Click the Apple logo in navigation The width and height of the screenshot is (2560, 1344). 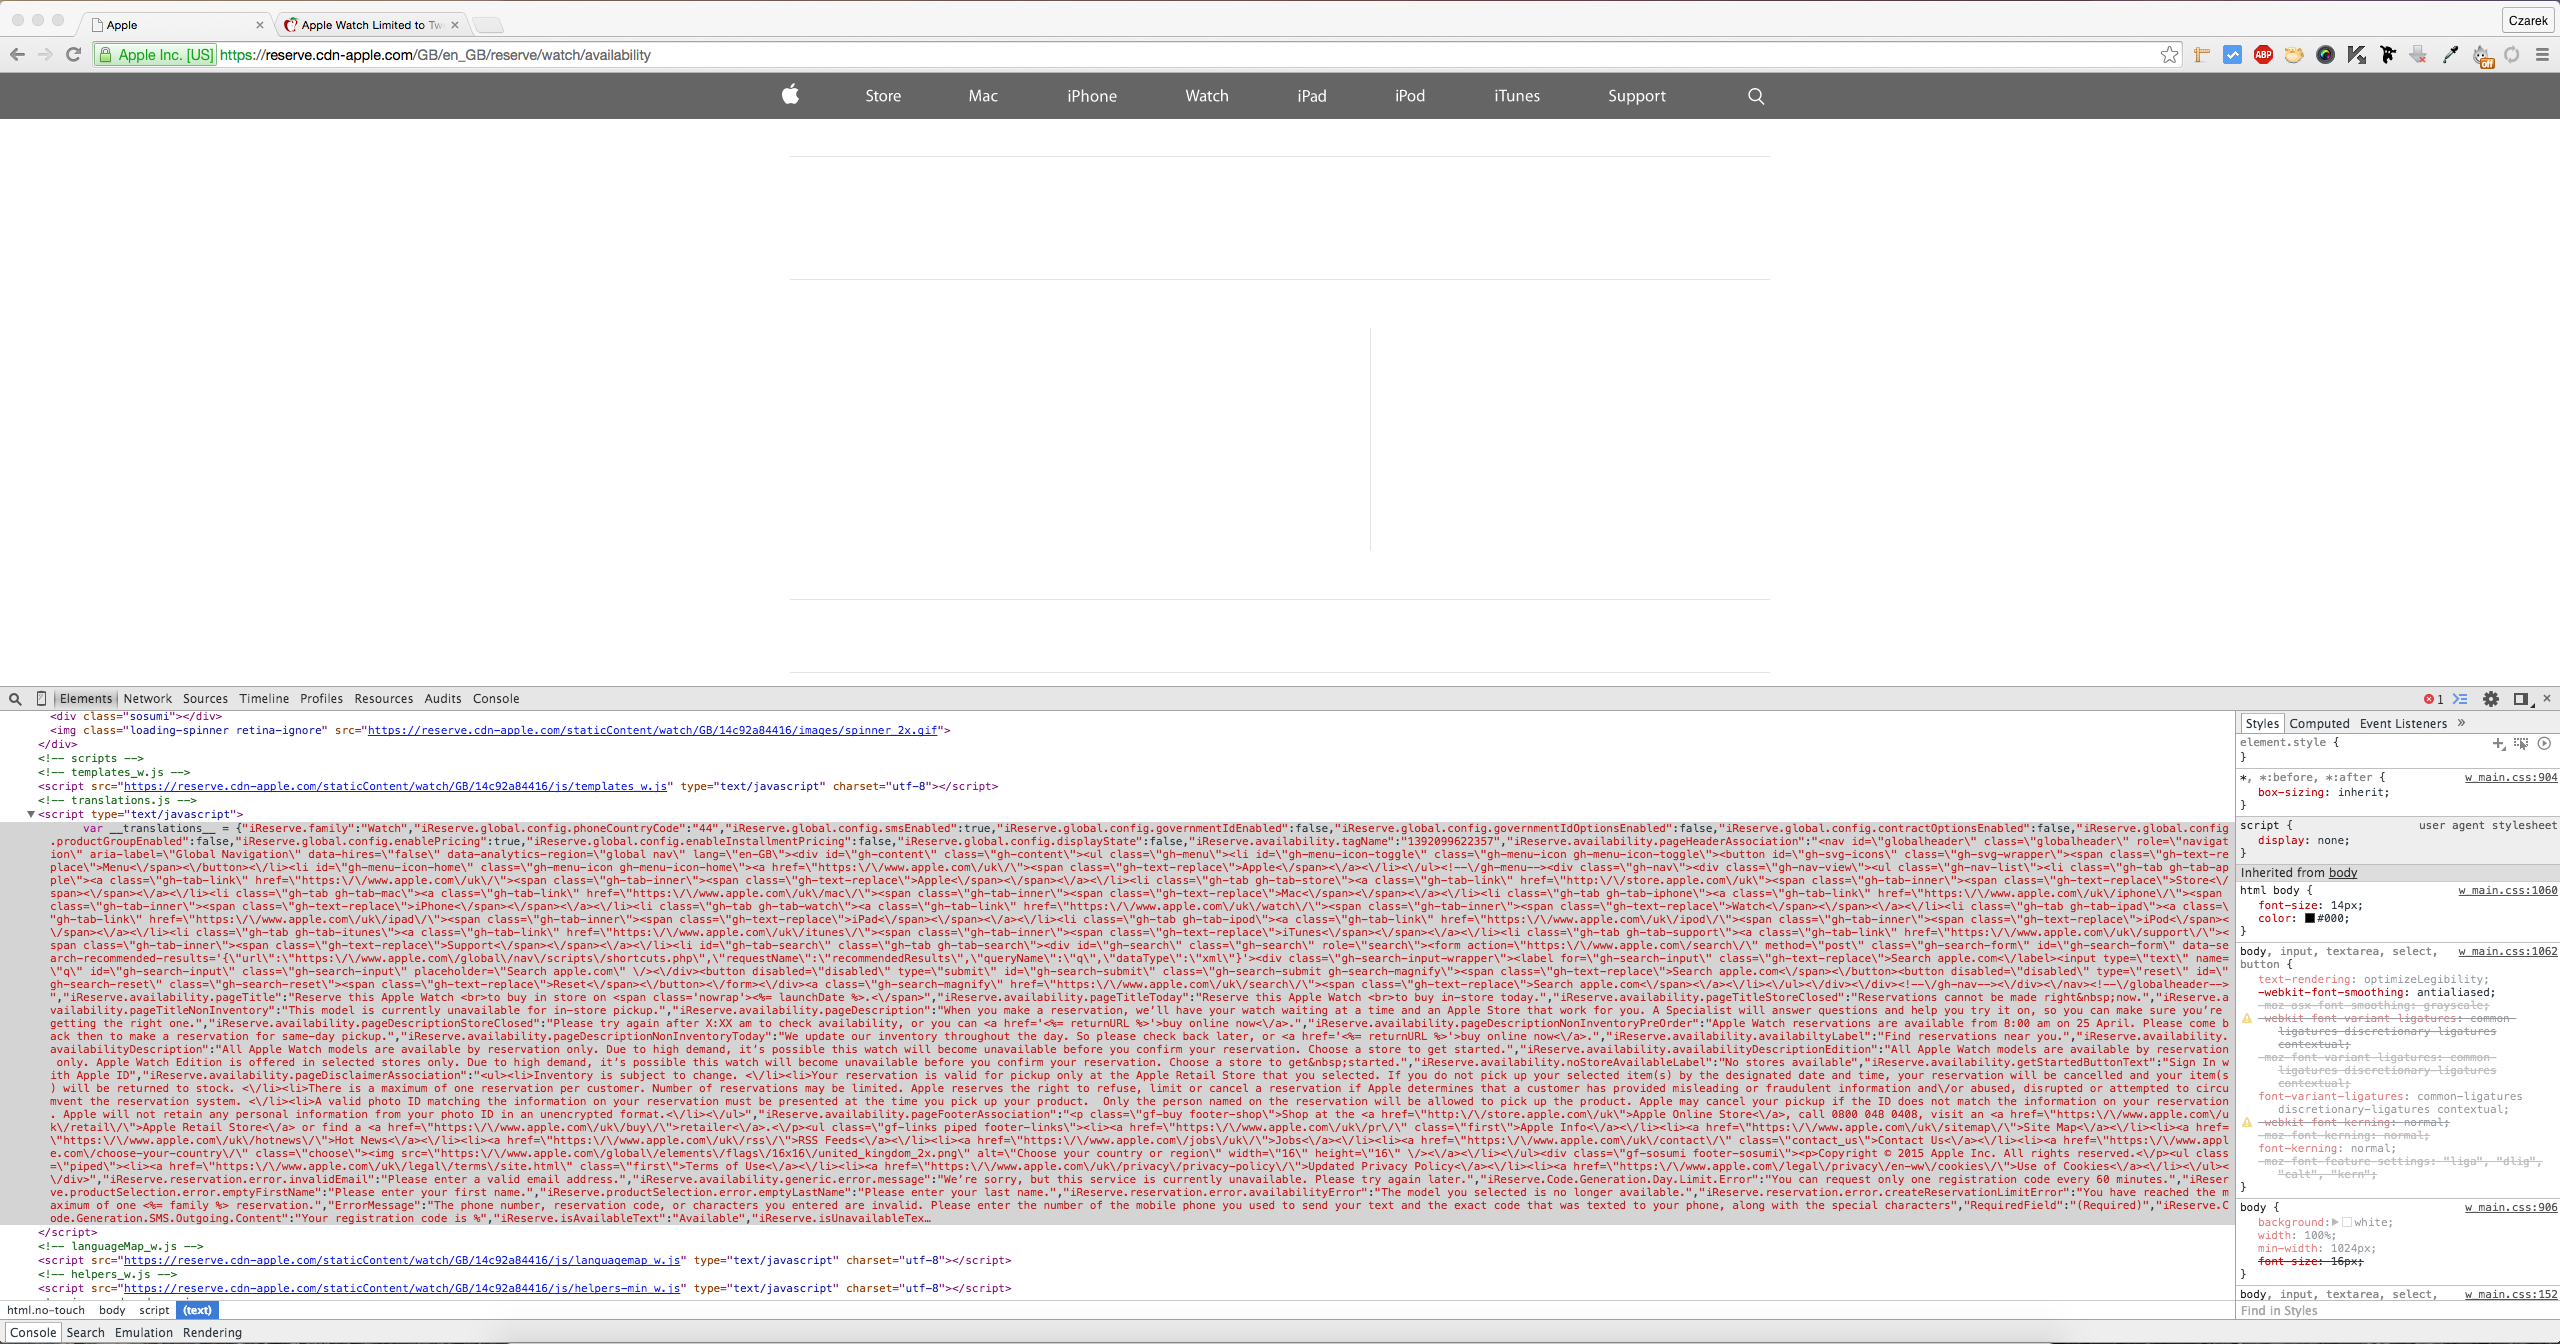click(790, 95)
